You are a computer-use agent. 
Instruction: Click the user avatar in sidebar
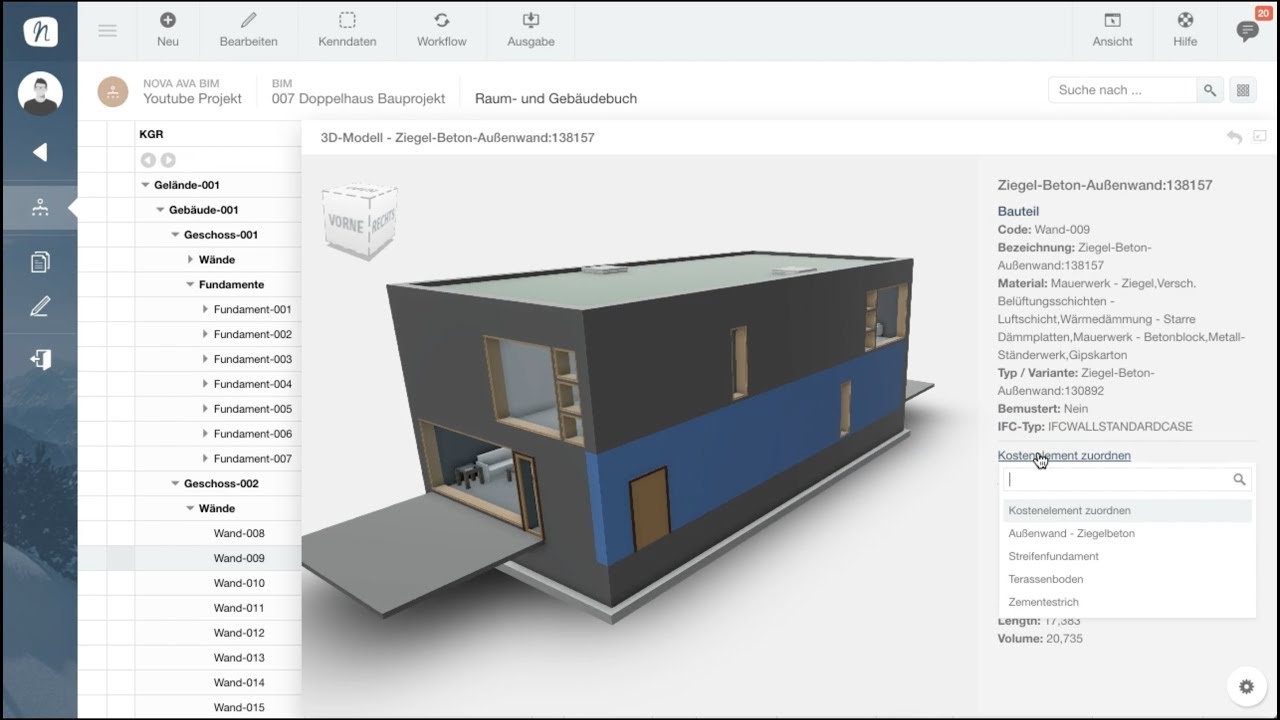point(40,94)
